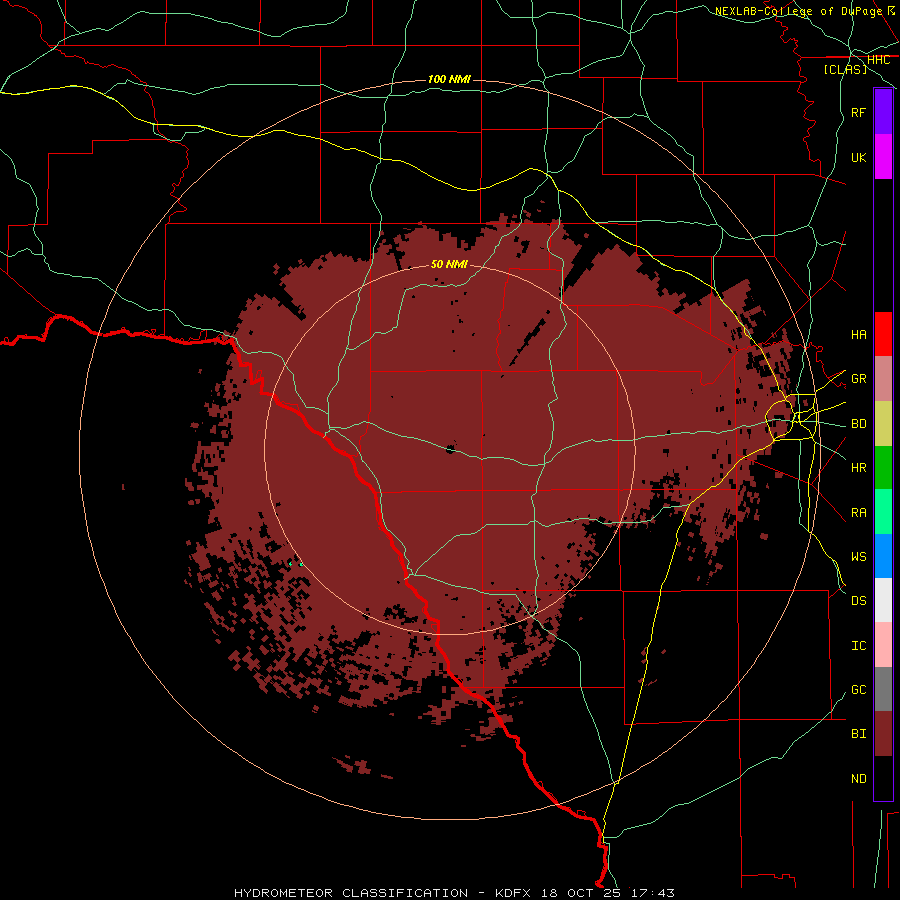
Task: Click the gray GC legend swatch
Action: [x=883, y=689]
